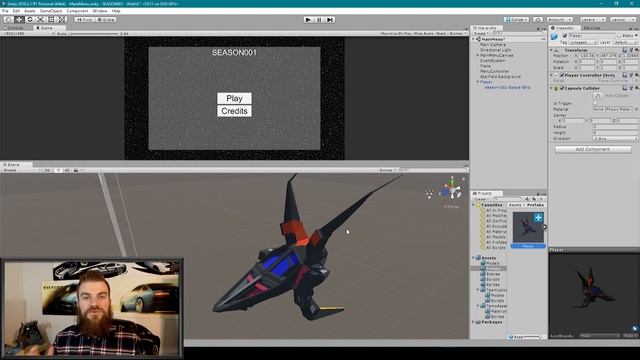Open the Layer dropdown in Inspector

coord(625,42)
